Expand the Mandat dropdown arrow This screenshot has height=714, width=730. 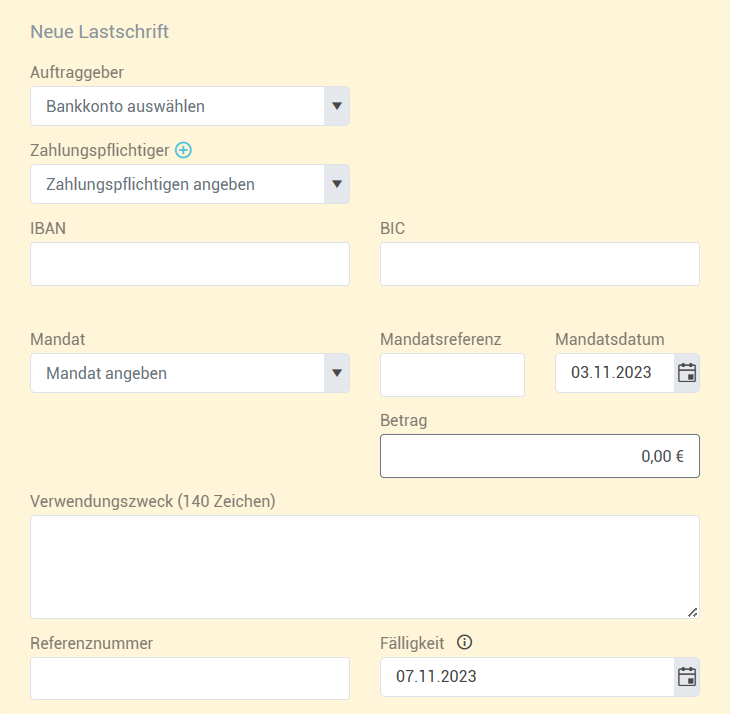tap(337, 373)
